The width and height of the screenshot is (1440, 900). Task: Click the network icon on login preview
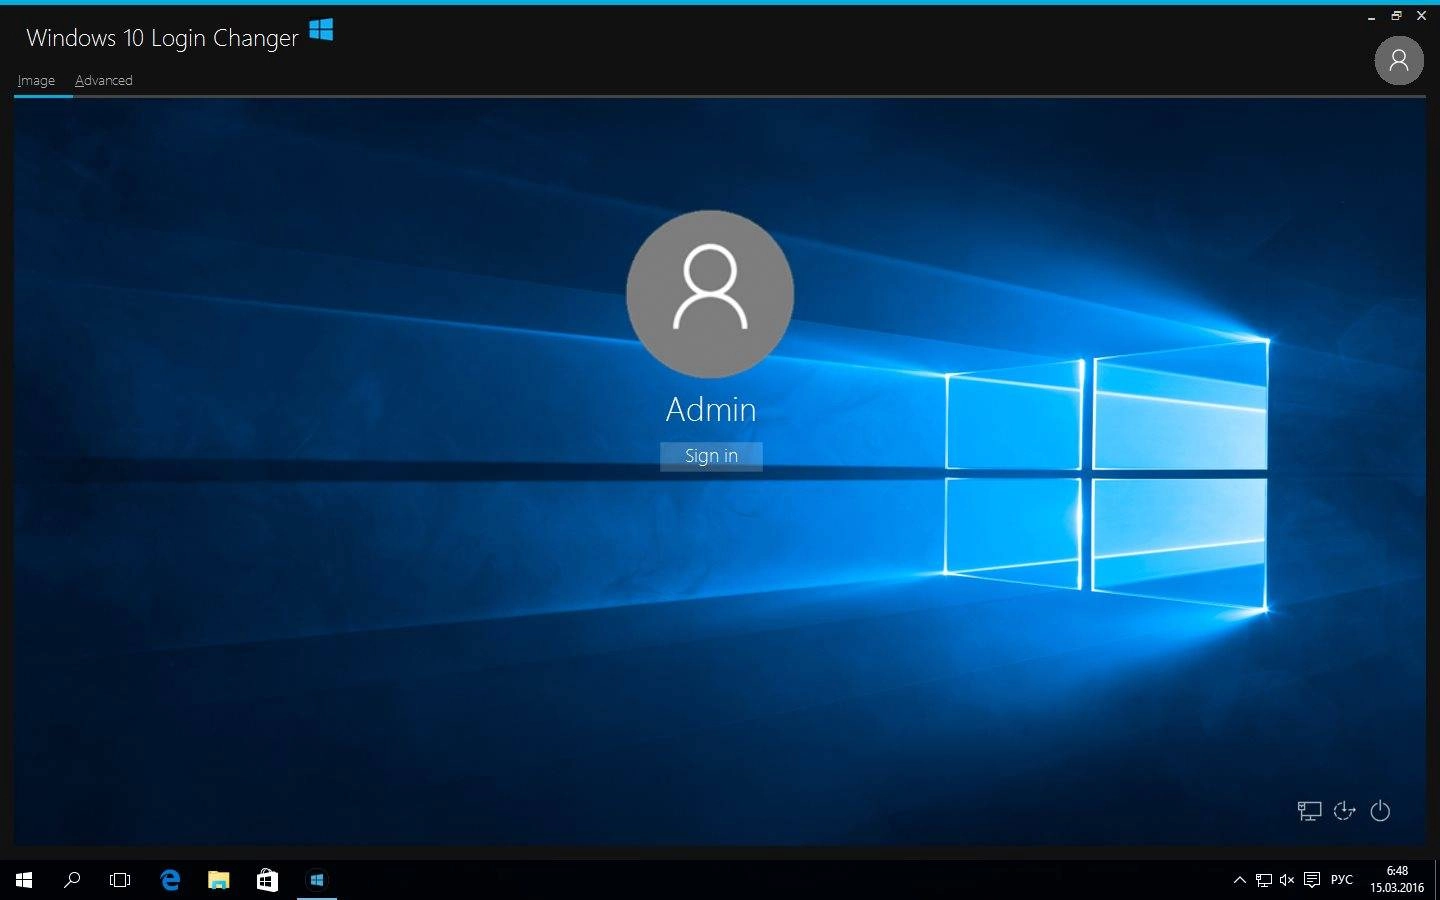1309,811
